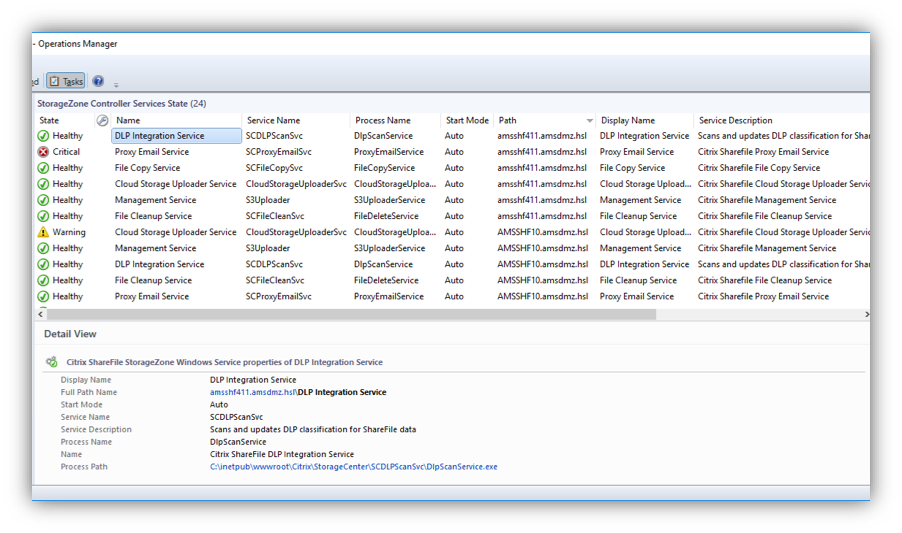Open the amsshf411.amsdmz.hsl full path link
Image resolution: width=902 pixels, height=533 pixels.
tap(252, 393)
